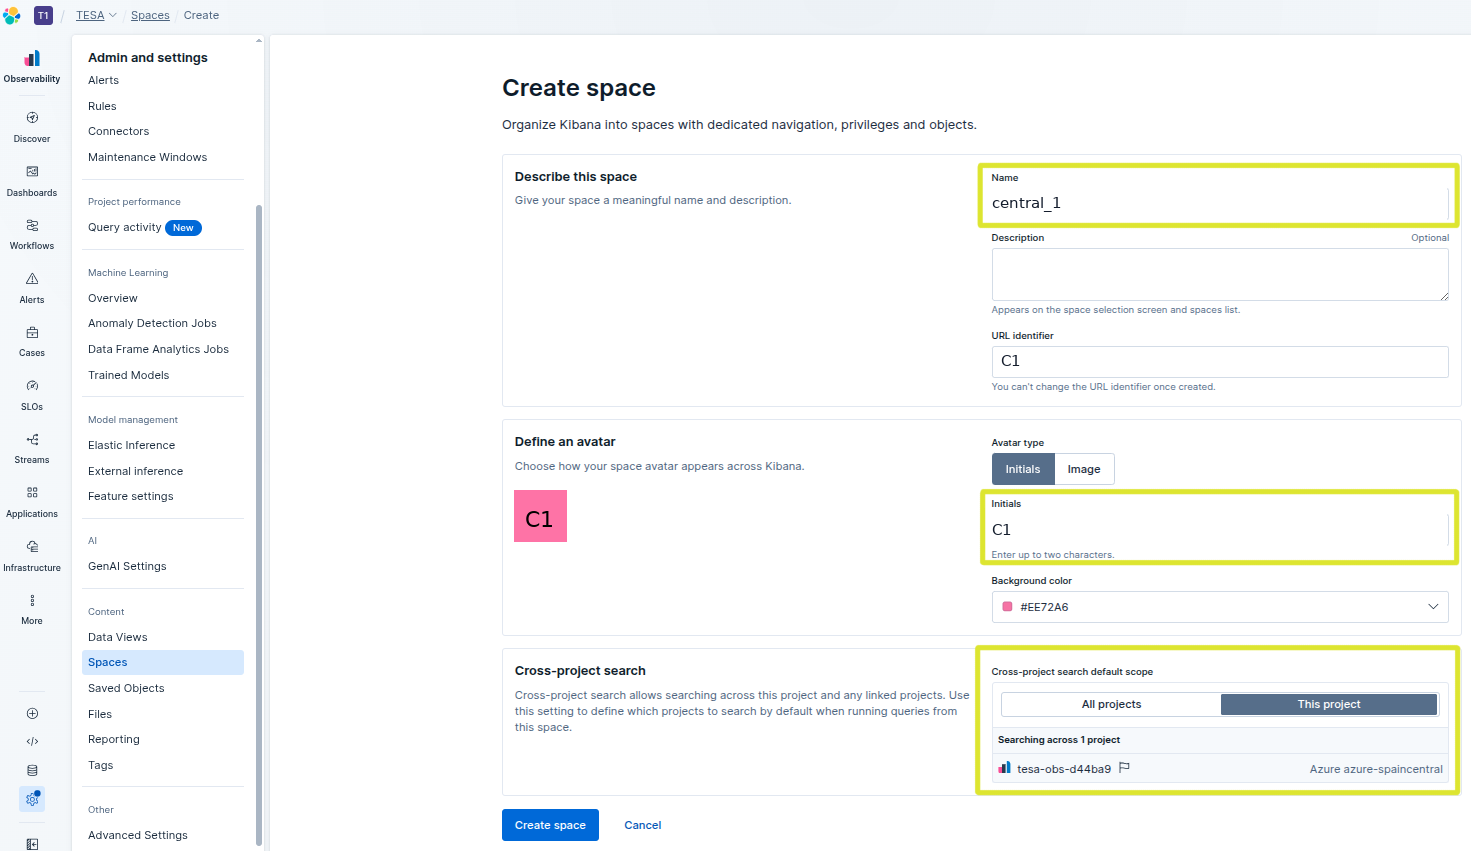The width and height of the screenshot is (1471, 851).
Task: Select the Image avatar type
Action: [x=1084, y=469]
